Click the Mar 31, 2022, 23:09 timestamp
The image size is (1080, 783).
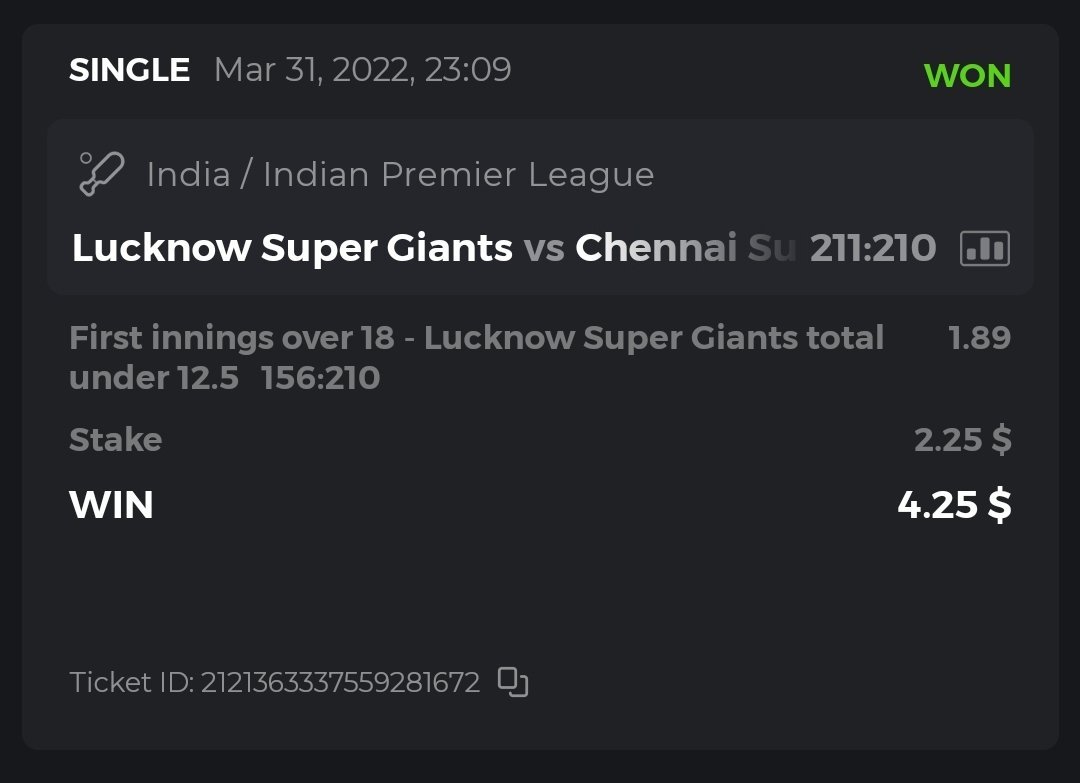[362, 70]
